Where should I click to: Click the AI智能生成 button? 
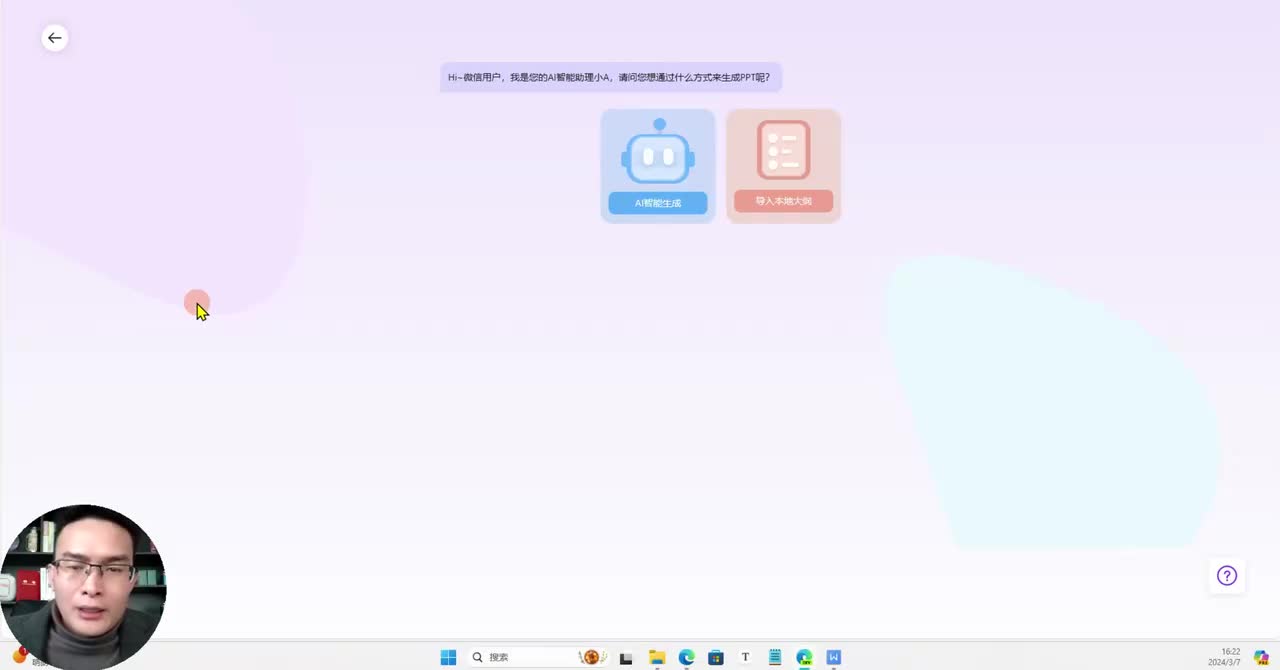658,203
